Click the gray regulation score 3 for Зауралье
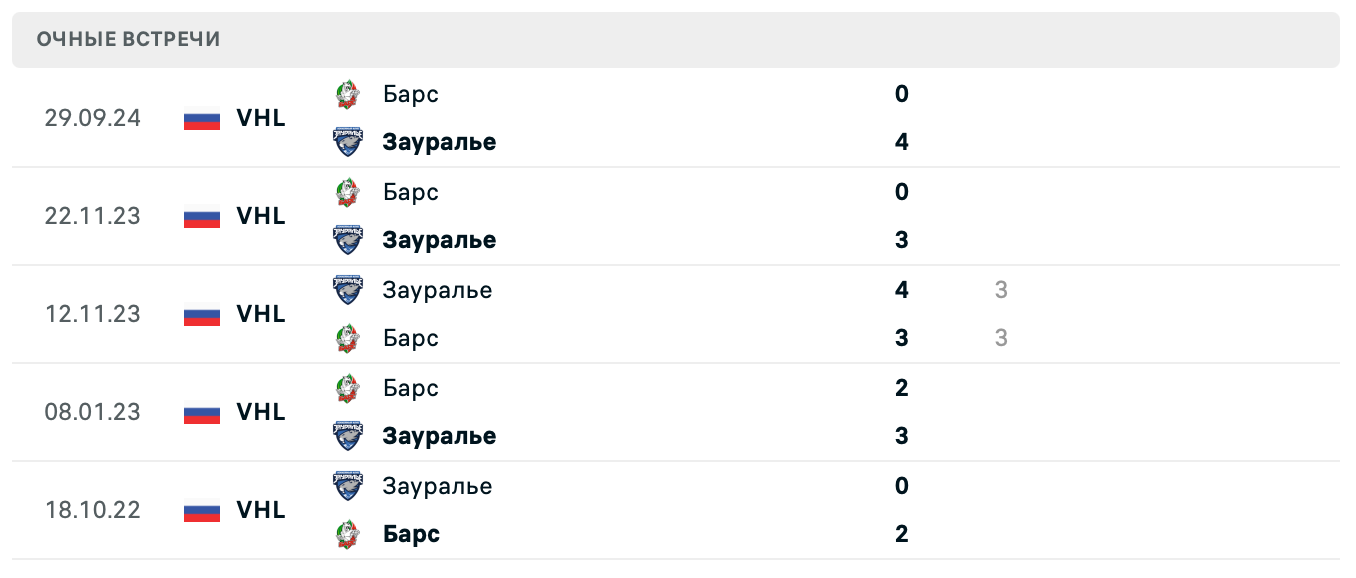Screen dimensions: 1356x578 coord(1001,290)
